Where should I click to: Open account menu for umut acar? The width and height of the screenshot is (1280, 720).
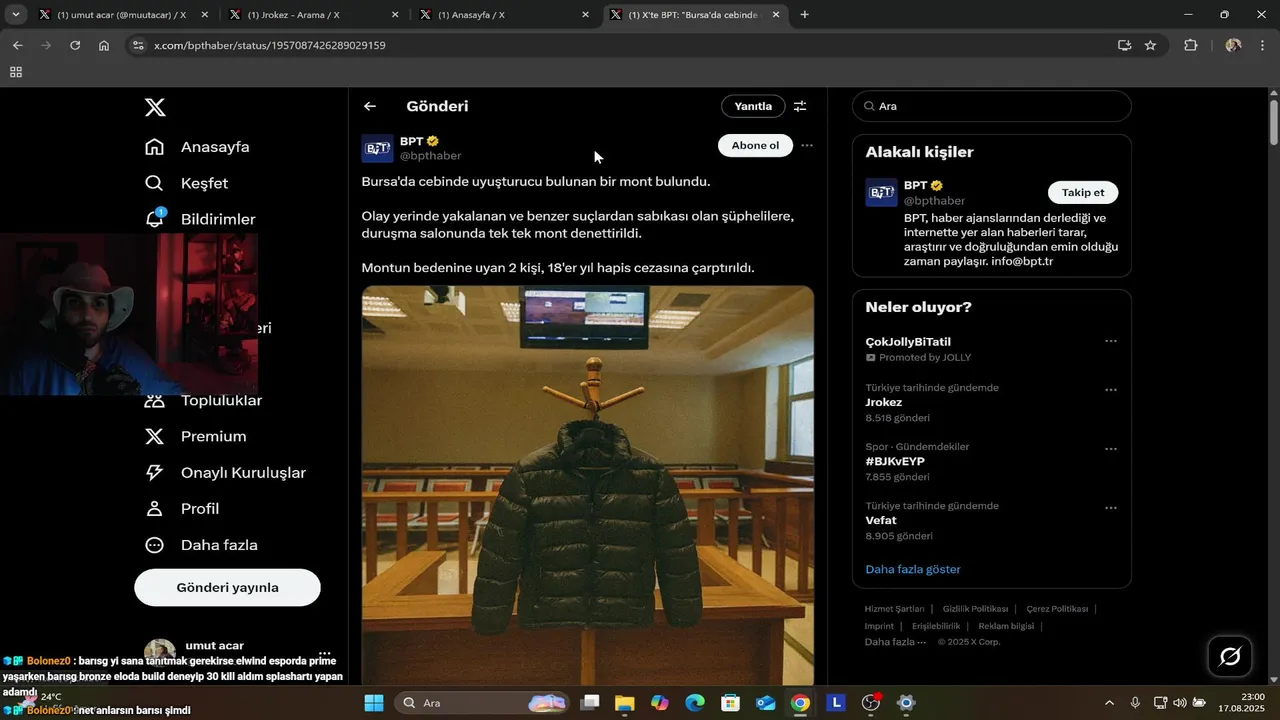(324, 654)
